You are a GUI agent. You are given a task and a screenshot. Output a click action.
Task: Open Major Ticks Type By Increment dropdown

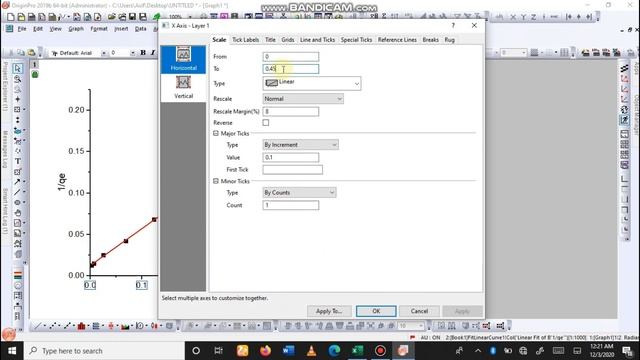pos(300,145)
